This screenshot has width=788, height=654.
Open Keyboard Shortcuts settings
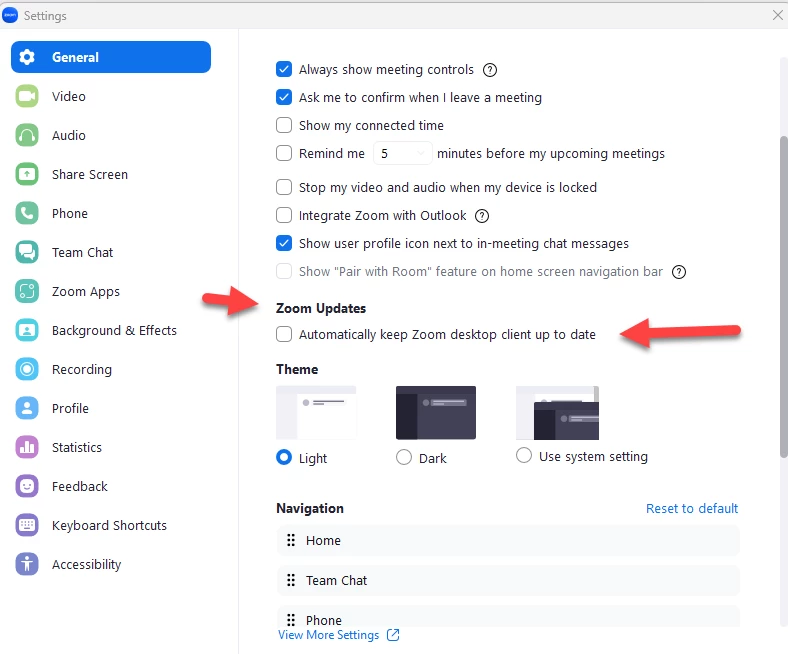[x=109, y=525]
